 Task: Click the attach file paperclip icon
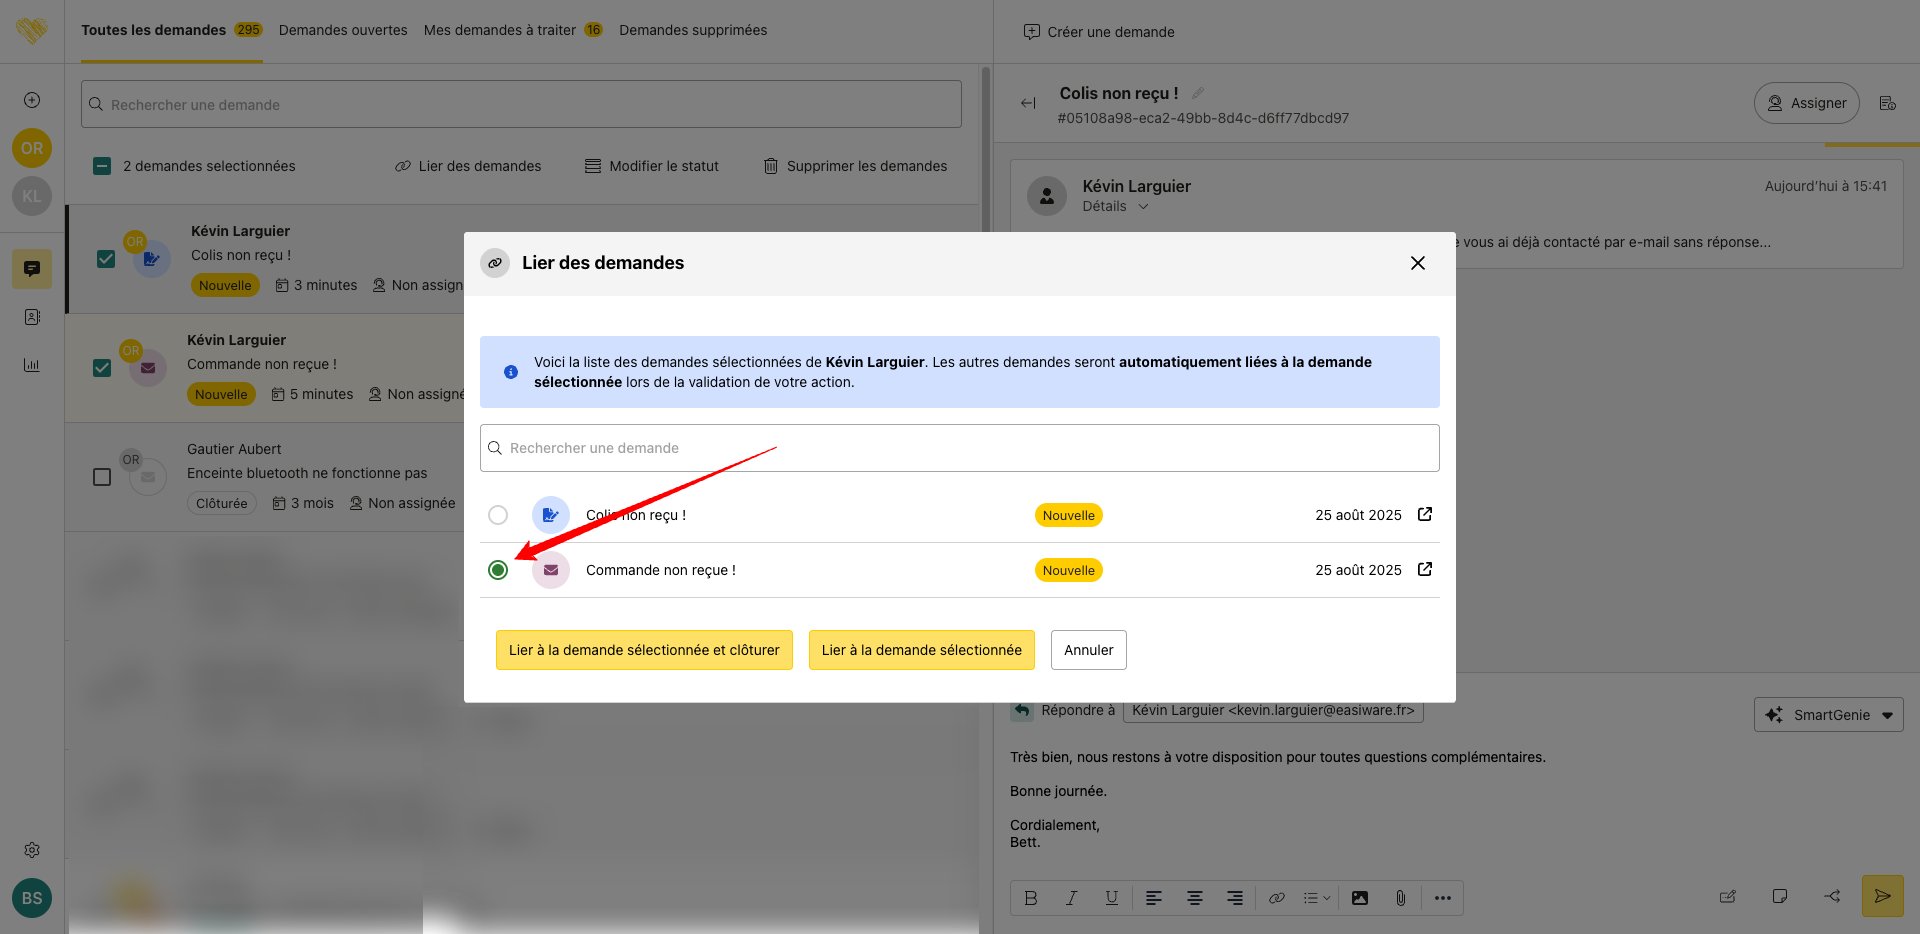pos(1400,898)
